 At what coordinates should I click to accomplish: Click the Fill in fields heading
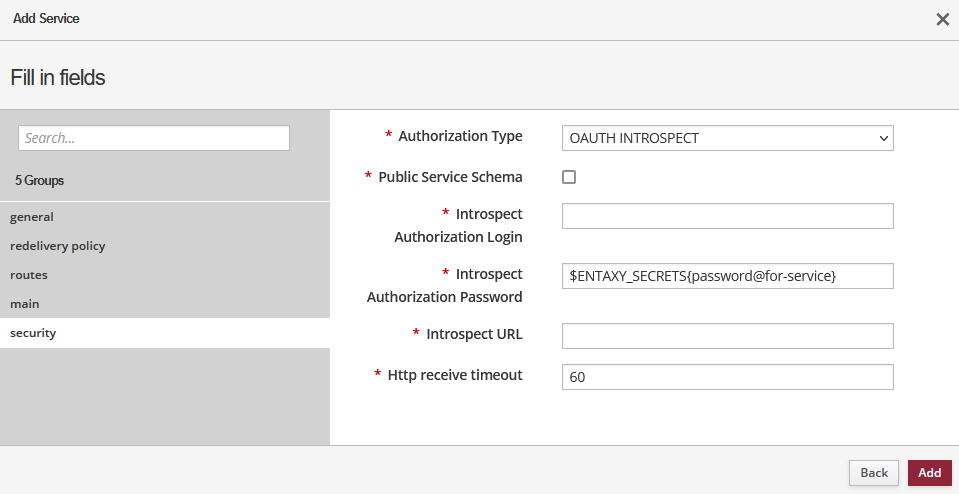[58, 77]
